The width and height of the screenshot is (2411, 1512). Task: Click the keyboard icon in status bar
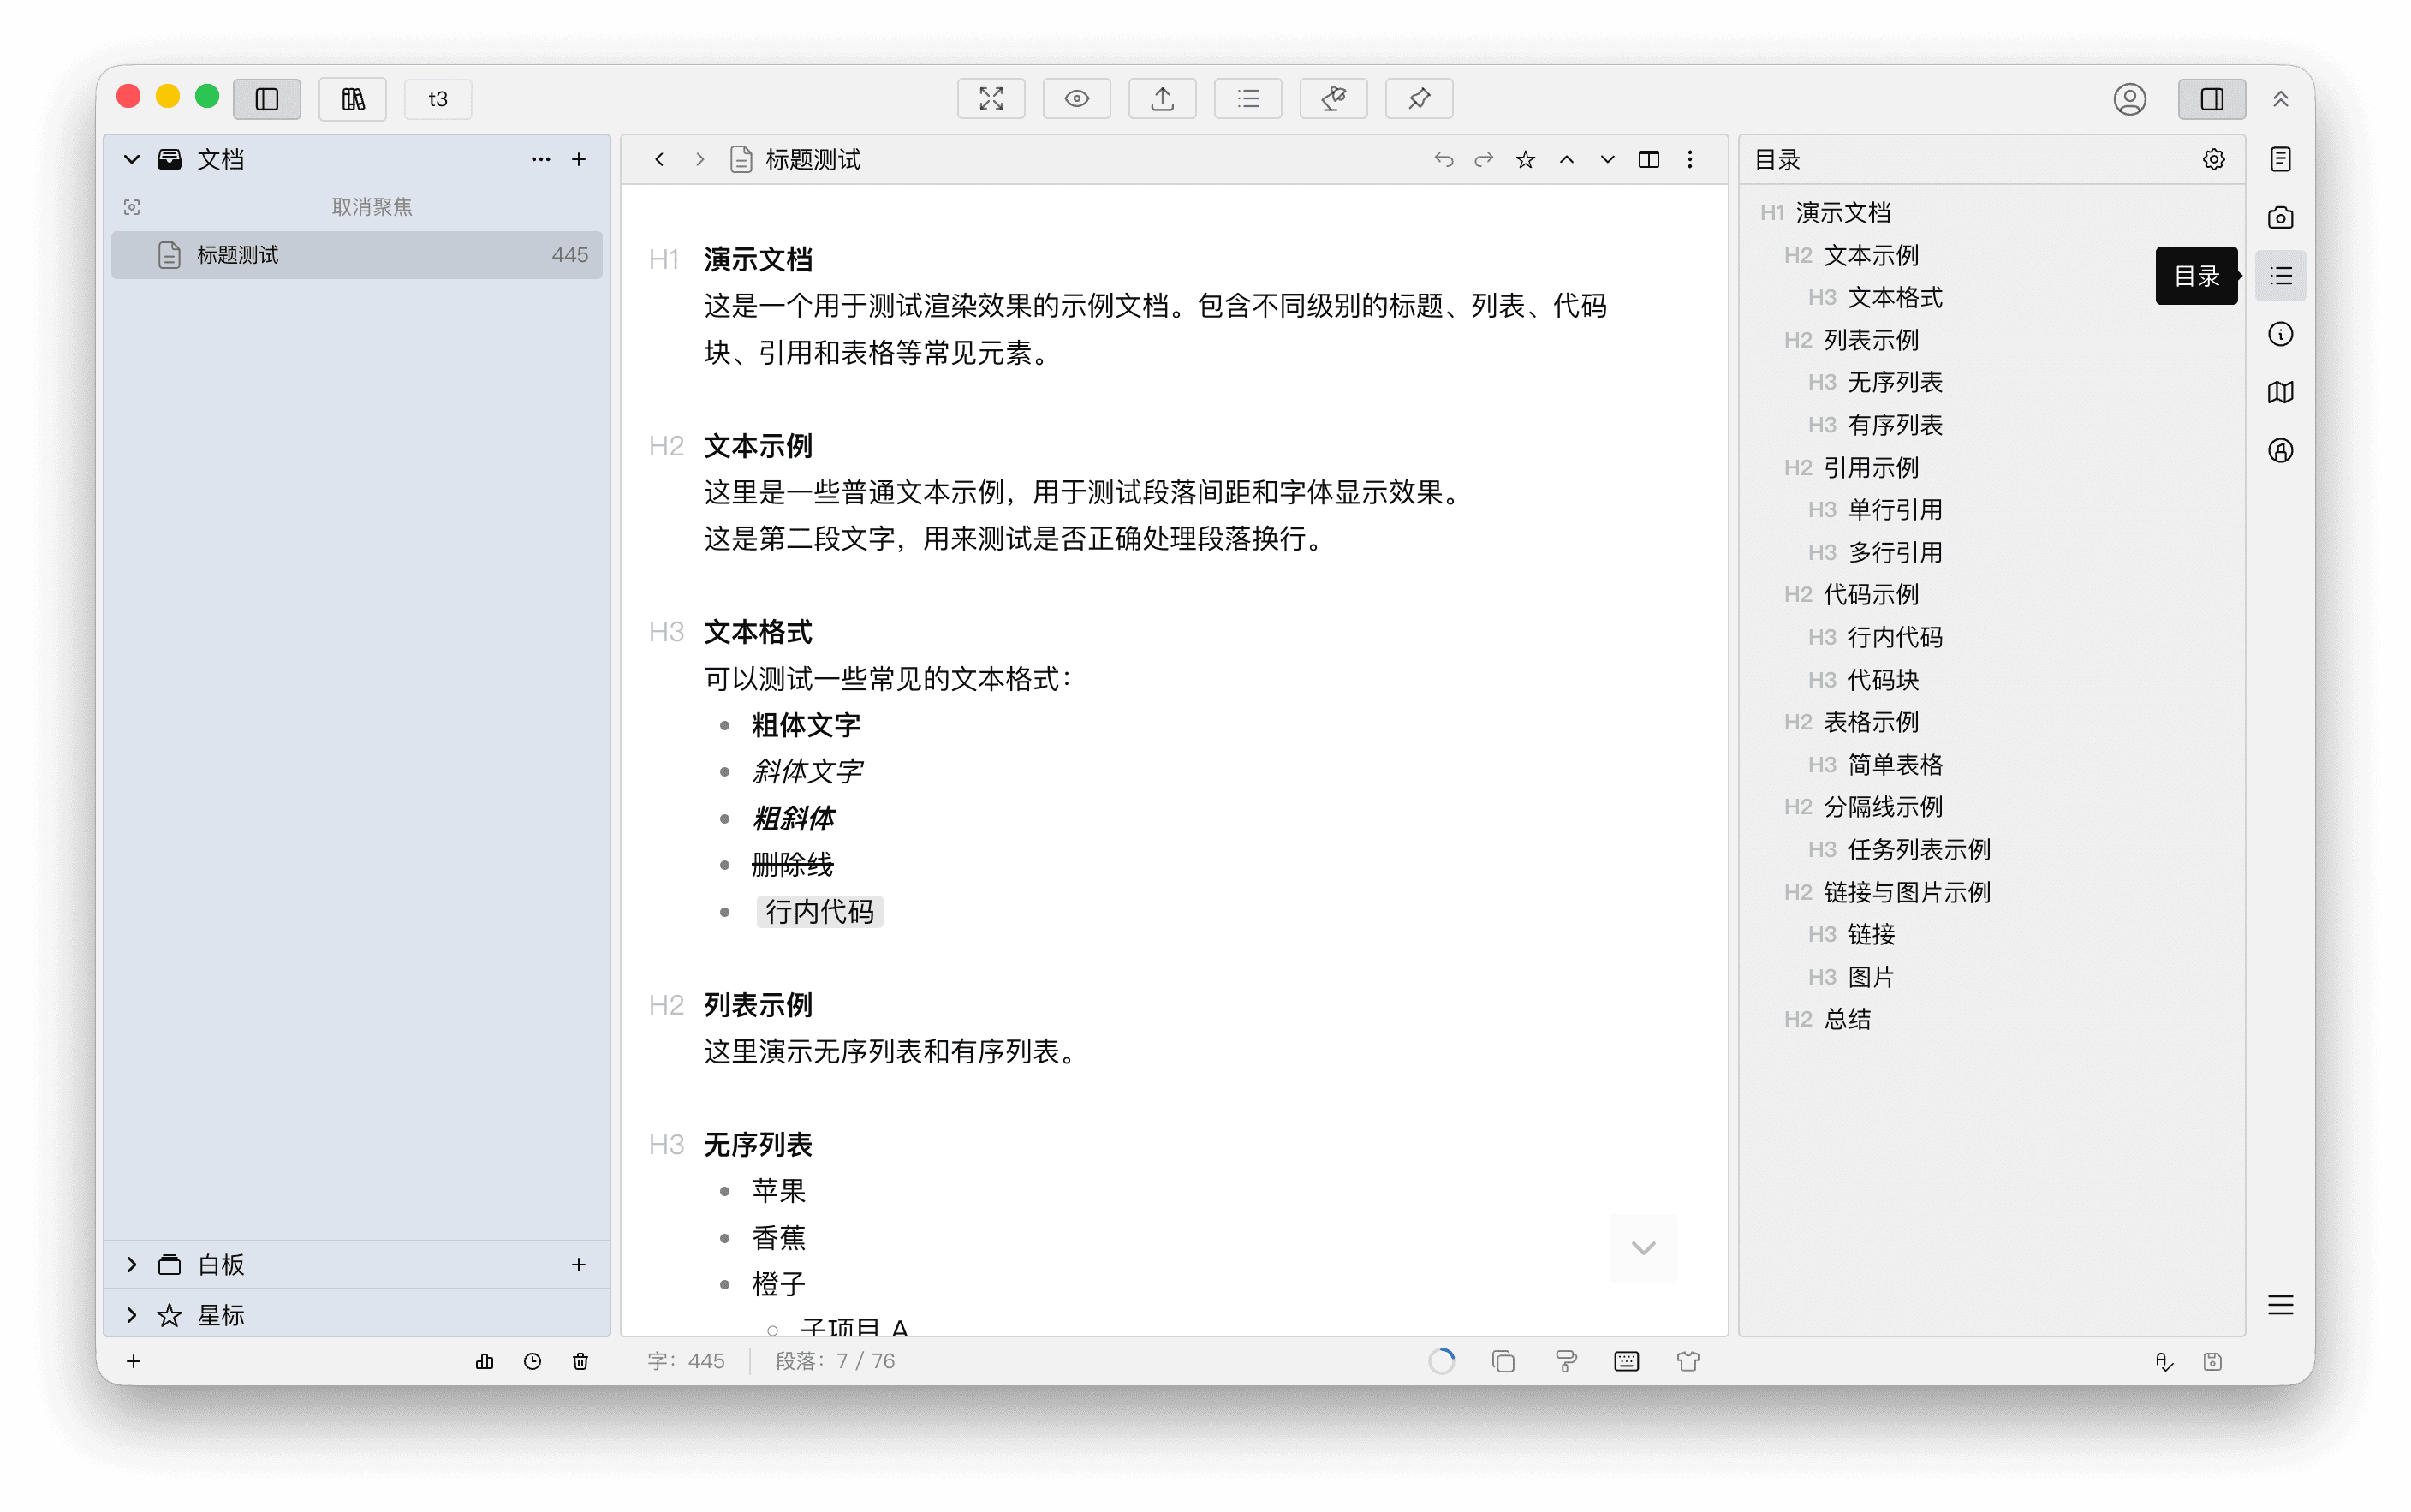click(x=1626, y=1361)
